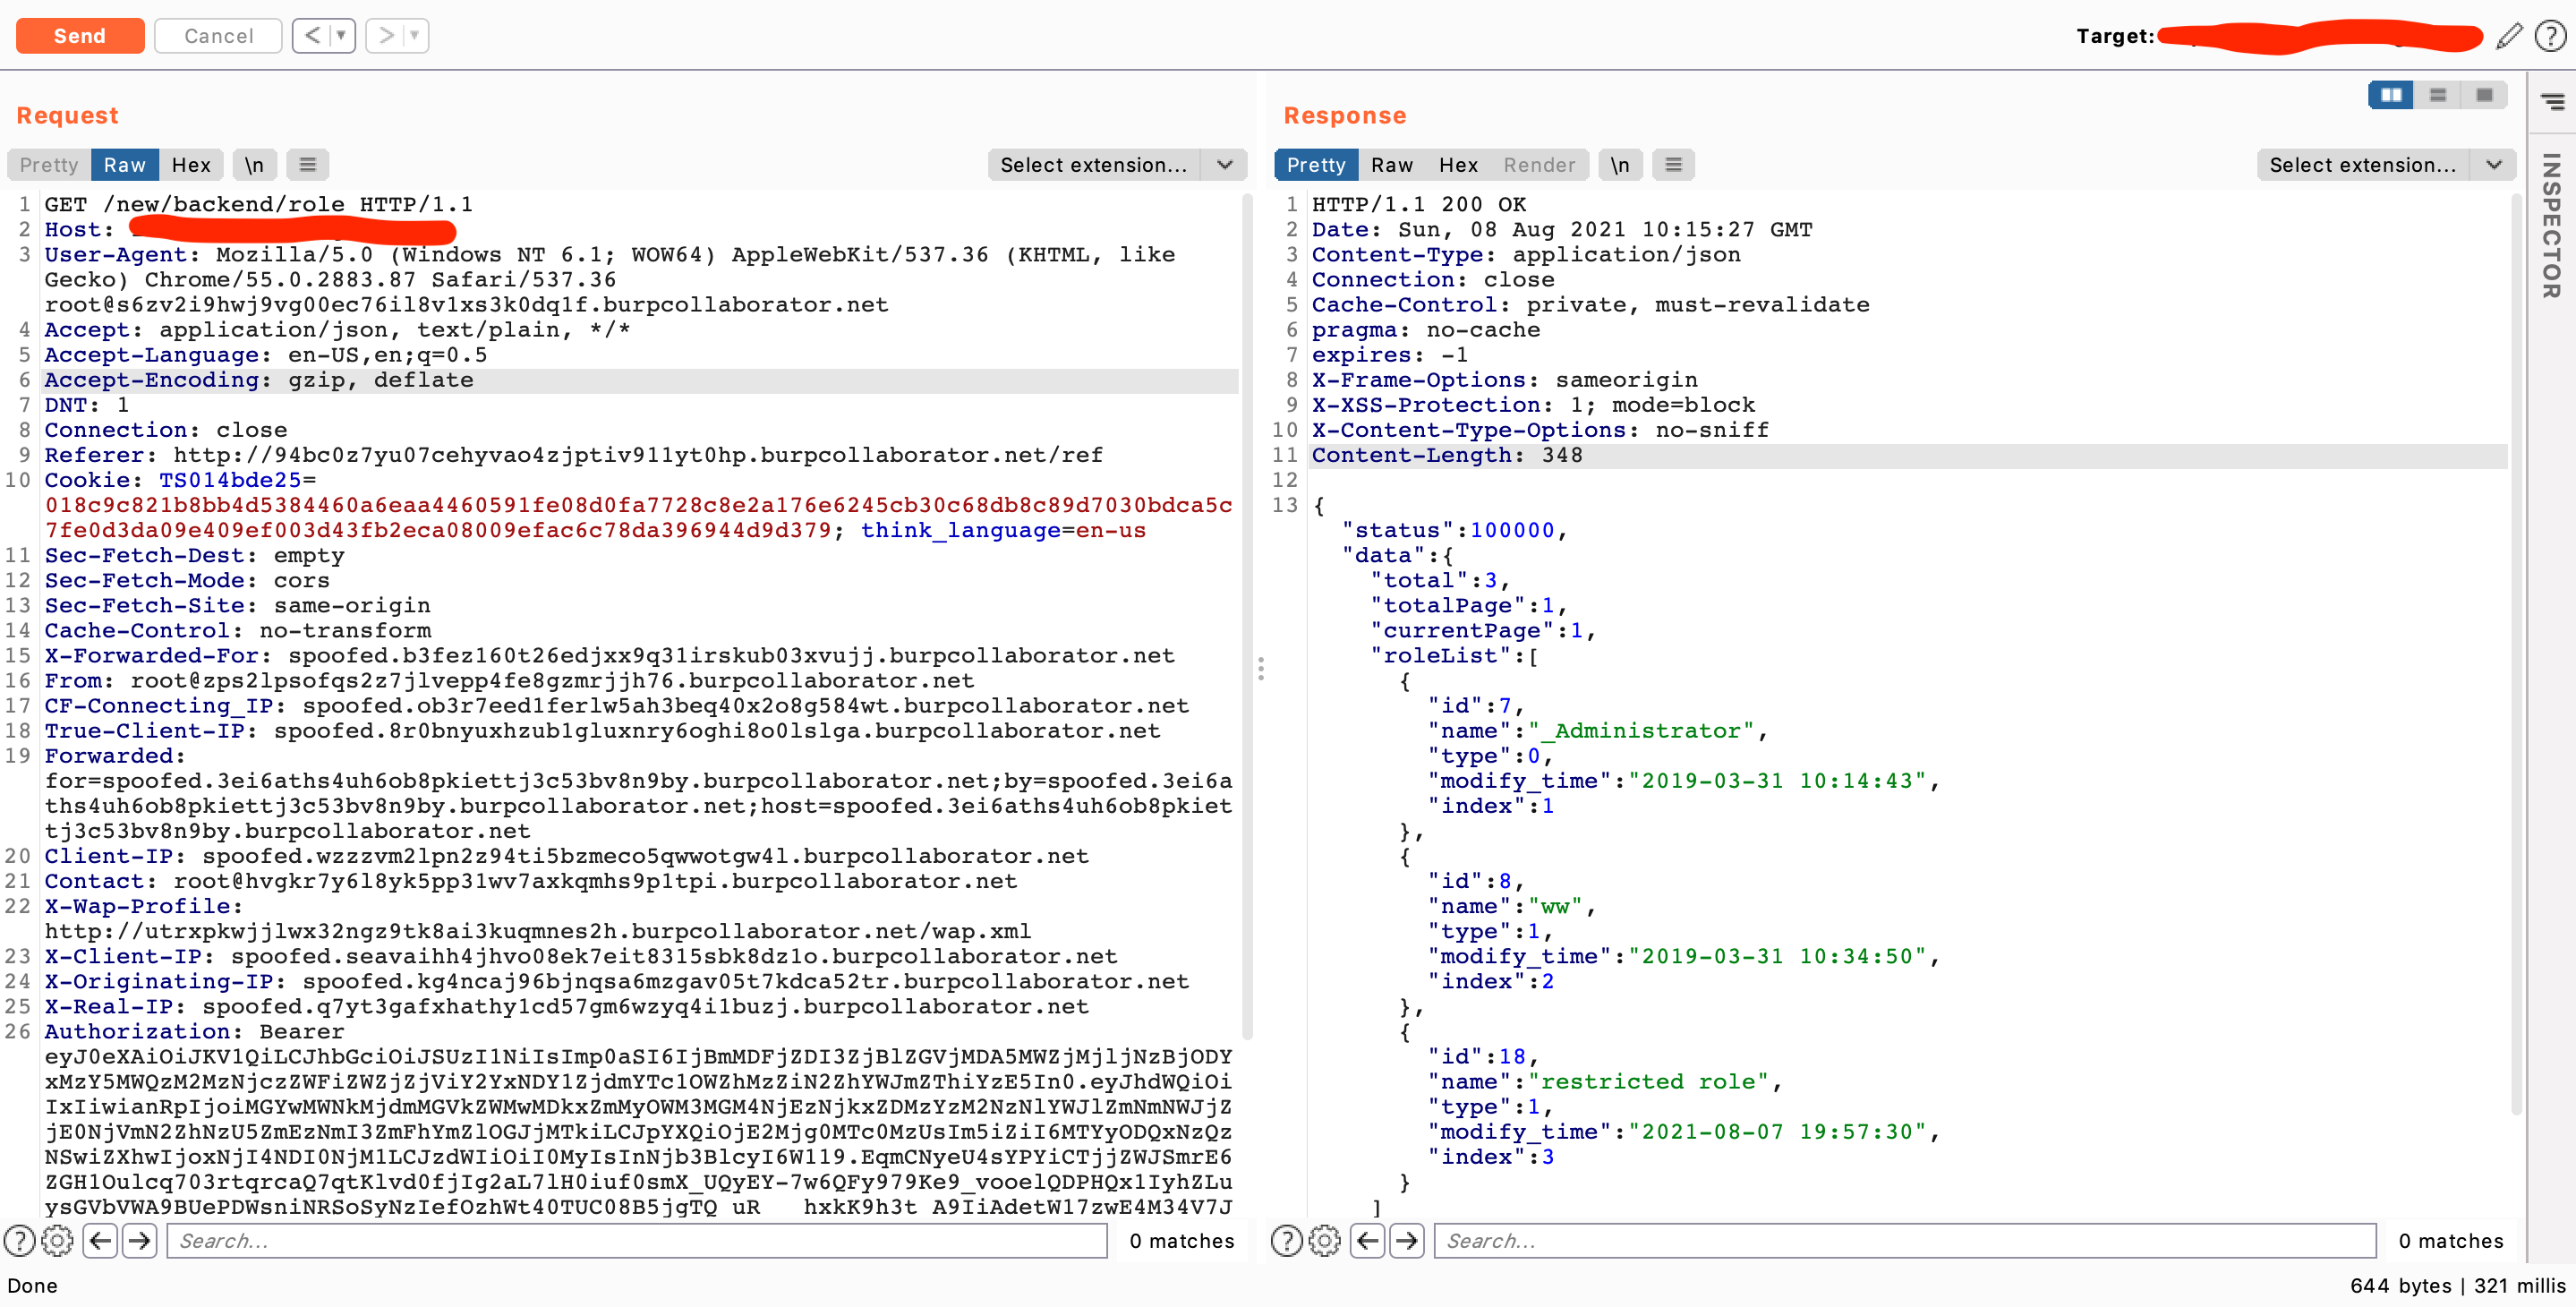2576x1307 pixels.
Task: Expand the Inspector panel toggle icon
Action: tap(2552, 102)
